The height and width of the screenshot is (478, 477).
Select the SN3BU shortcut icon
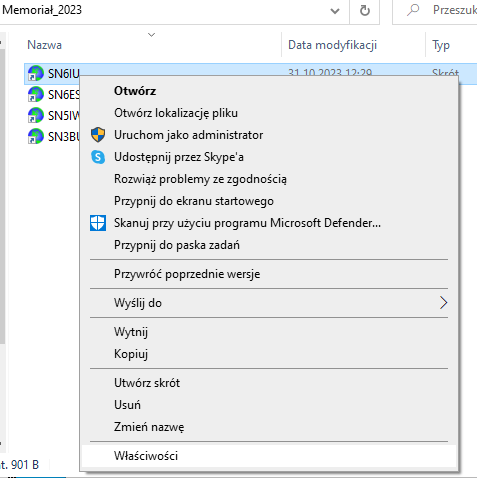[x=36, y=136]
